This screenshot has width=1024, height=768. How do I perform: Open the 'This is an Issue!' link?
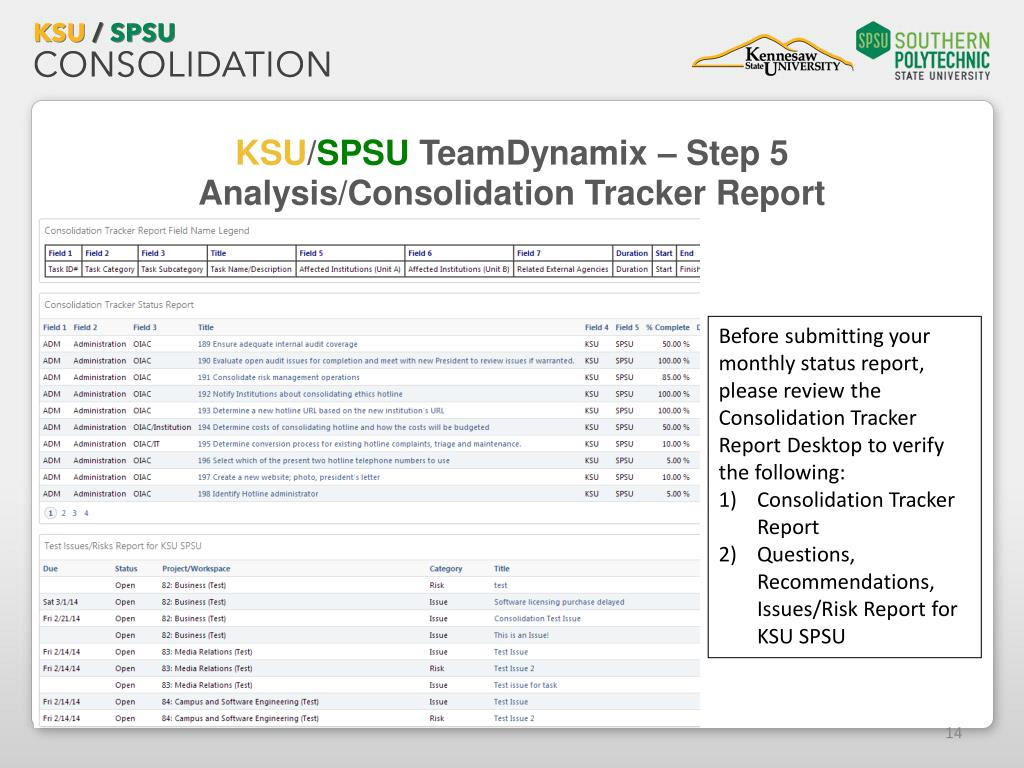point(521,635)
